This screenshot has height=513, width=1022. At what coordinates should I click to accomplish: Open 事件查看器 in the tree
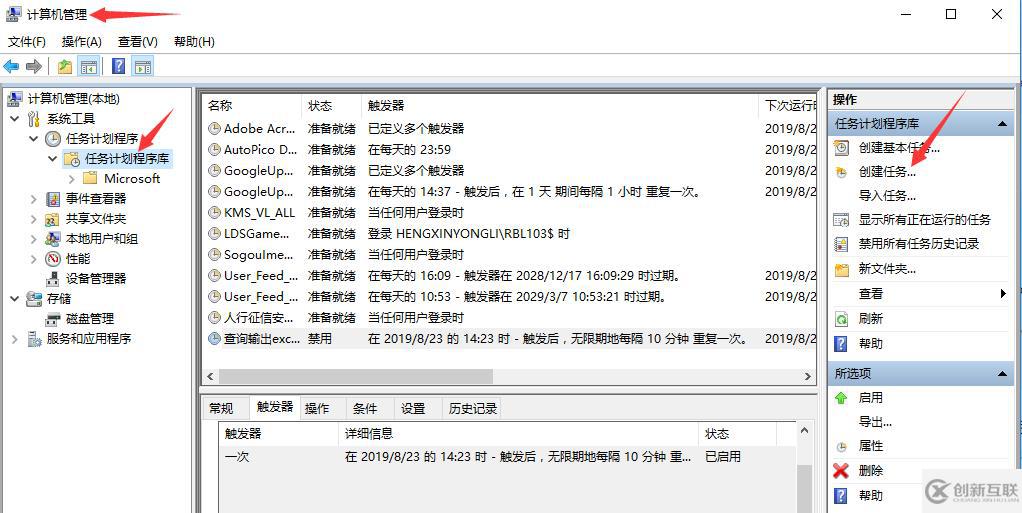coord(96,199)
